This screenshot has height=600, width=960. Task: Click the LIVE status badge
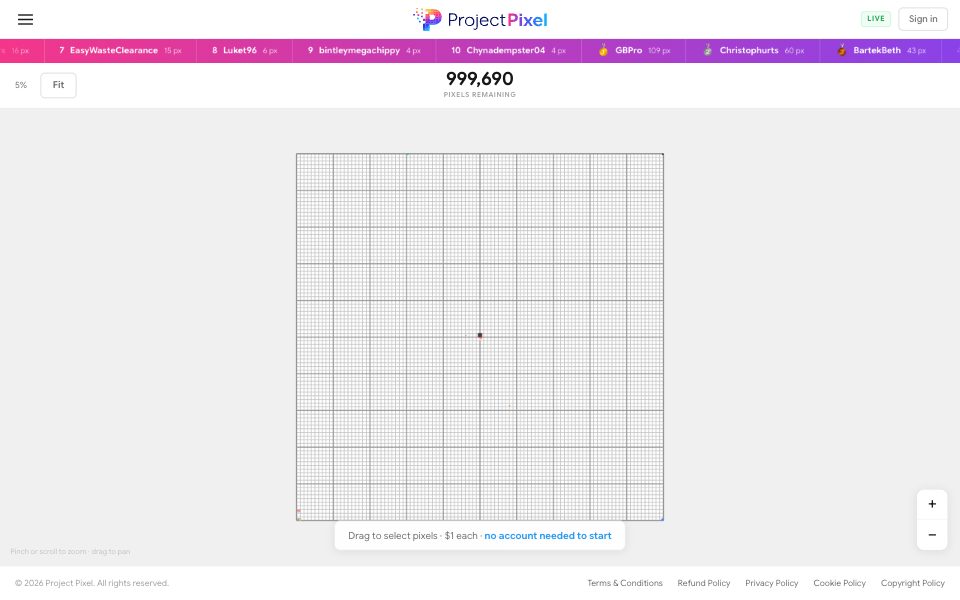pyautogui.click(x=876, y=19)
